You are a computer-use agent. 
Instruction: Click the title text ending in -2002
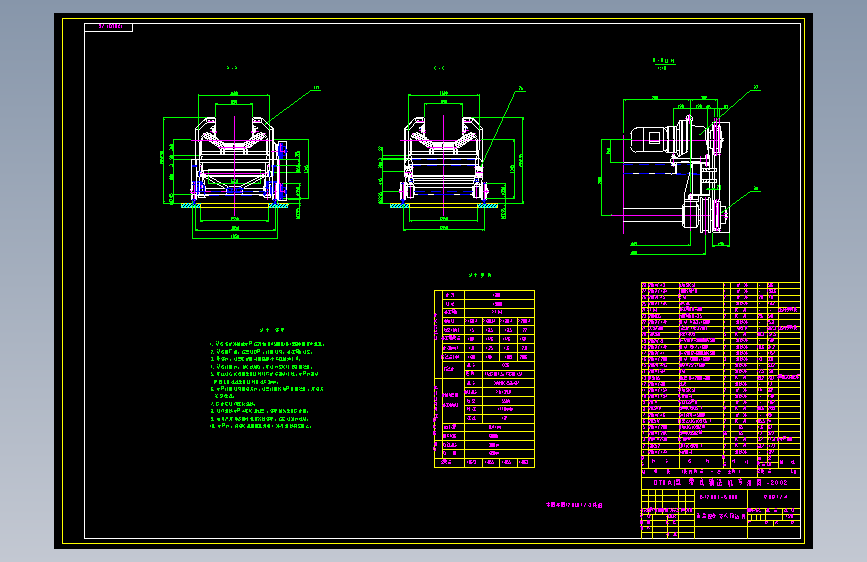coord(720,483)
